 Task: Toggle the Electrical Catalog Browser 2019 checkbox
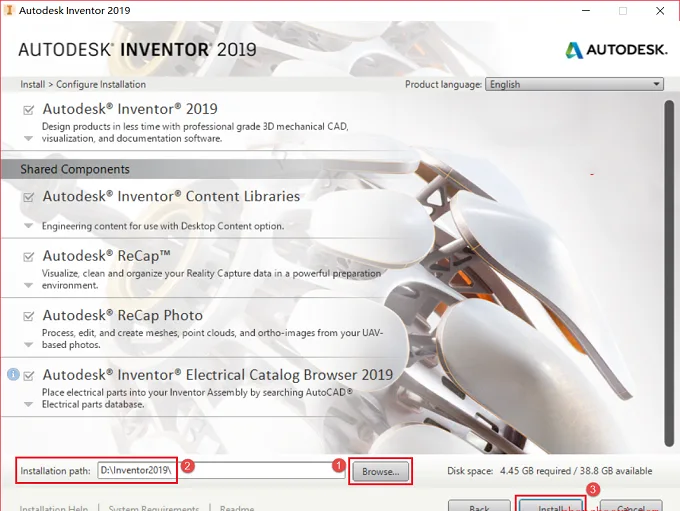click(x=29, y=376)
